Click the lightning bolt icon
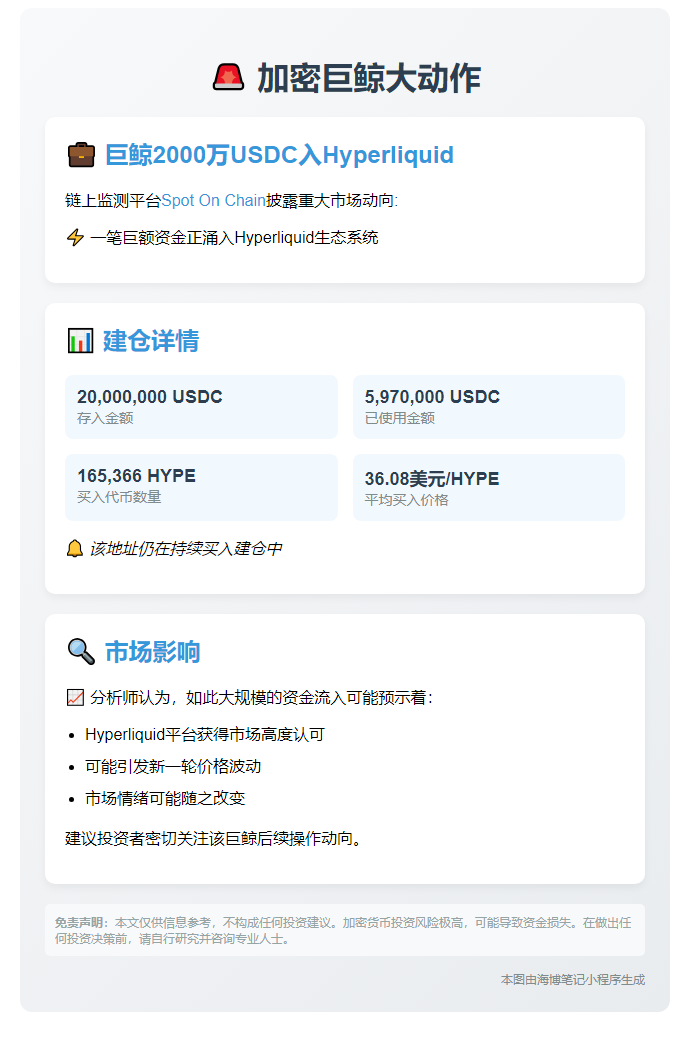Image resolution: width=690 pixels, height=1044 pixels. tap(75, 238)
